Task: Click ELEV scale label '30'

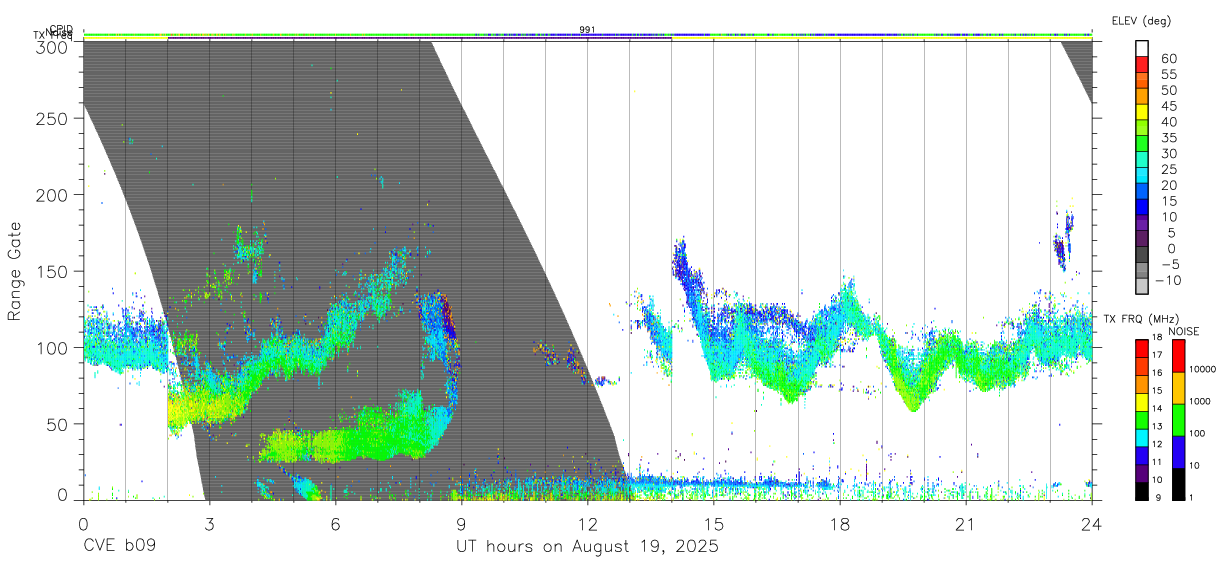Action: pyautogui.click(x=1168, y=154)
